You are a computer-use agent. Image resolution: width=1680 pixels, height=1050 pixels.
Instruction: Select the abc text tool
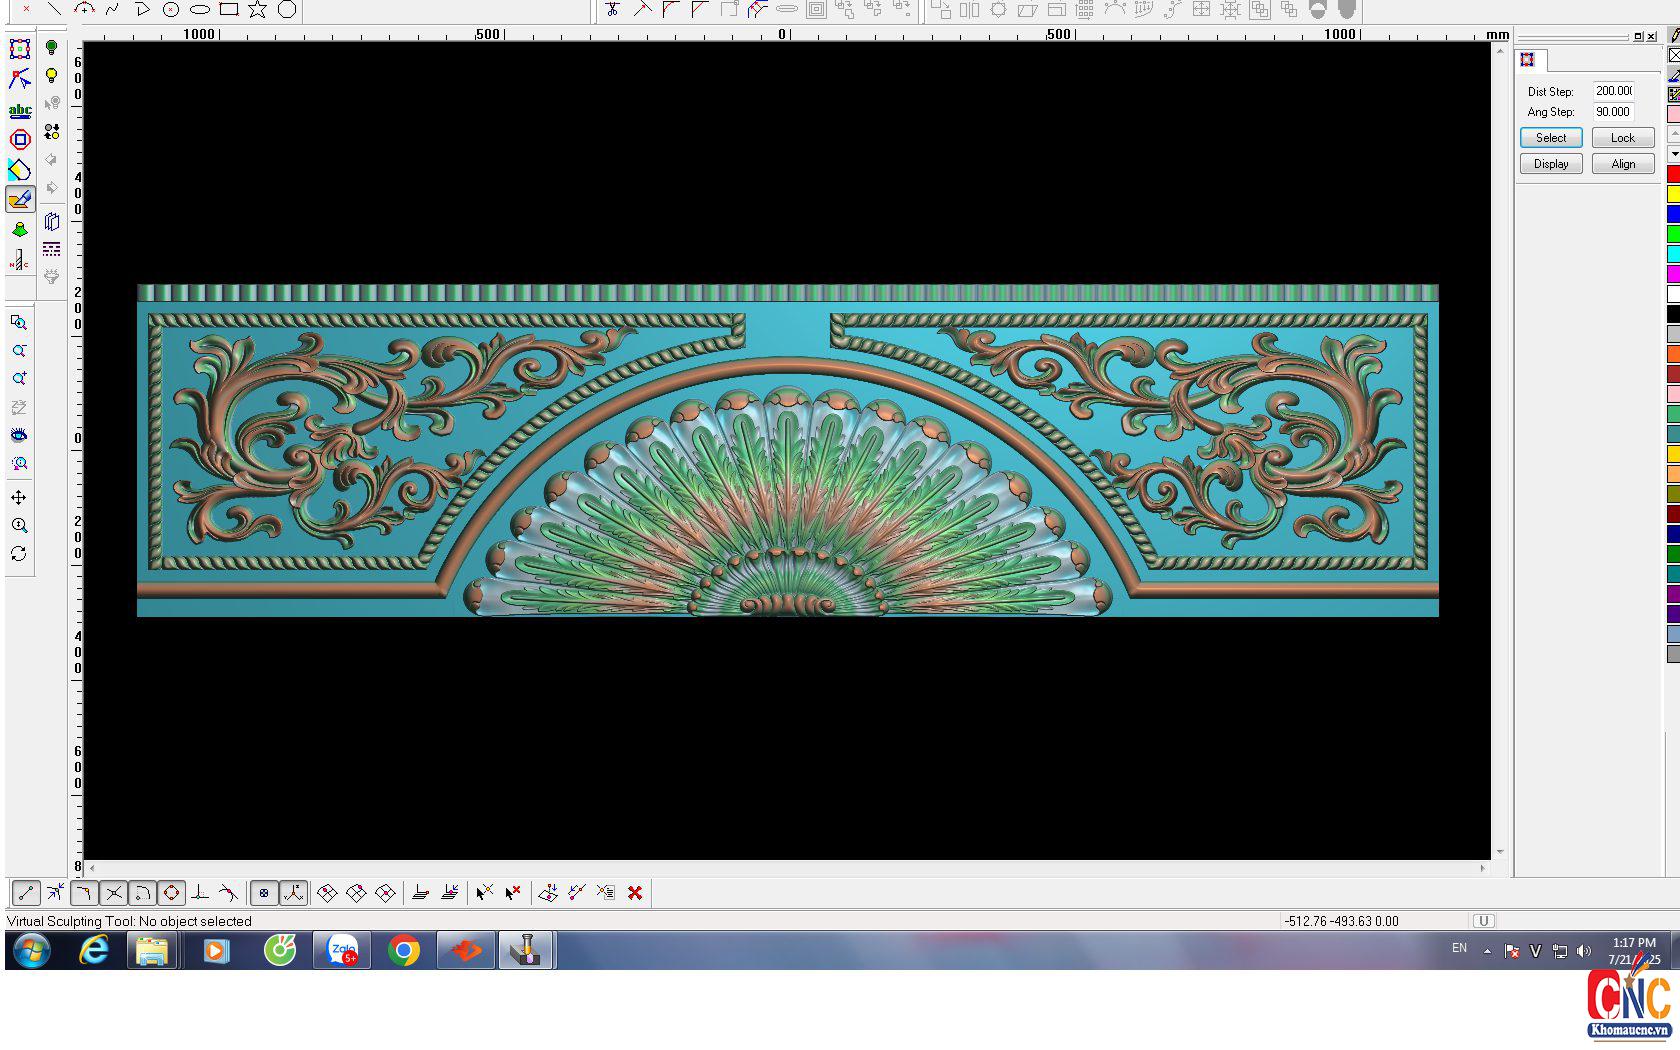(20, 110)
